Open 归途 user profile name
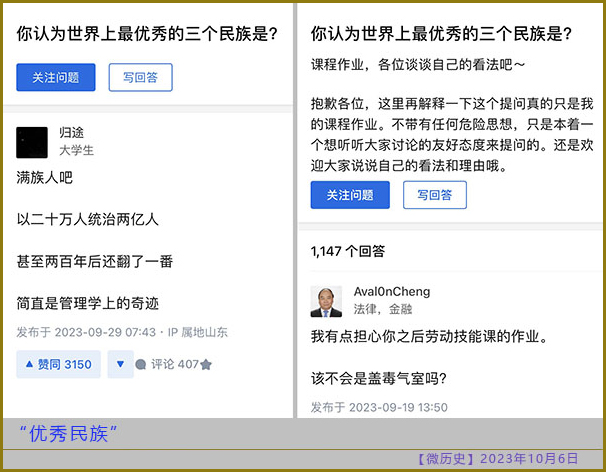The image size is (606, 472). tap(71, 133)
